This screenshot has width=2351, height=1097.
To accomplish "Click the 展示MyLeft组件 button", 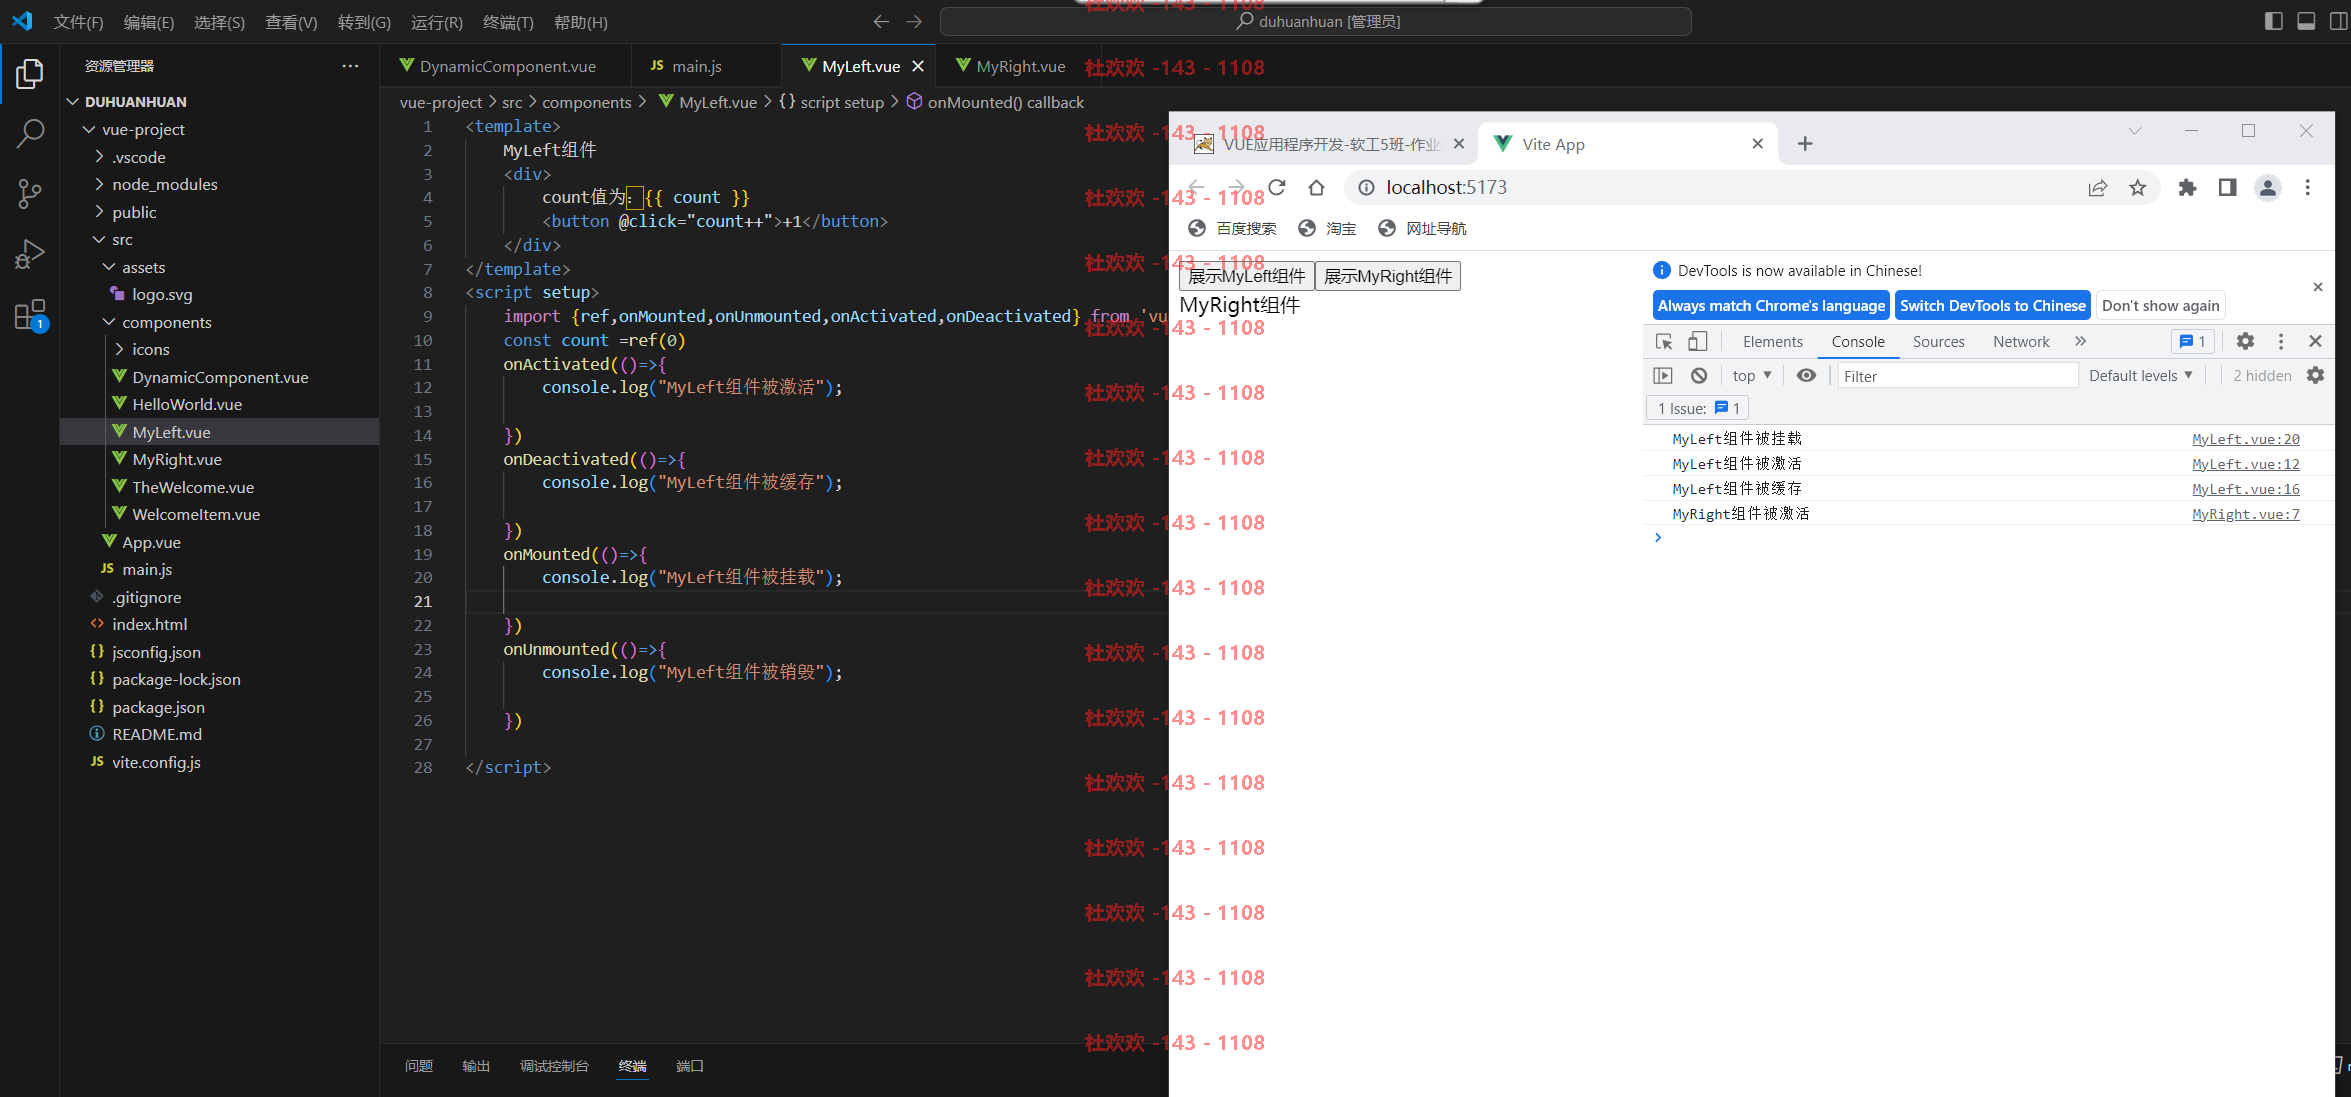I will pyautogui.click(x=1247, y=276).
